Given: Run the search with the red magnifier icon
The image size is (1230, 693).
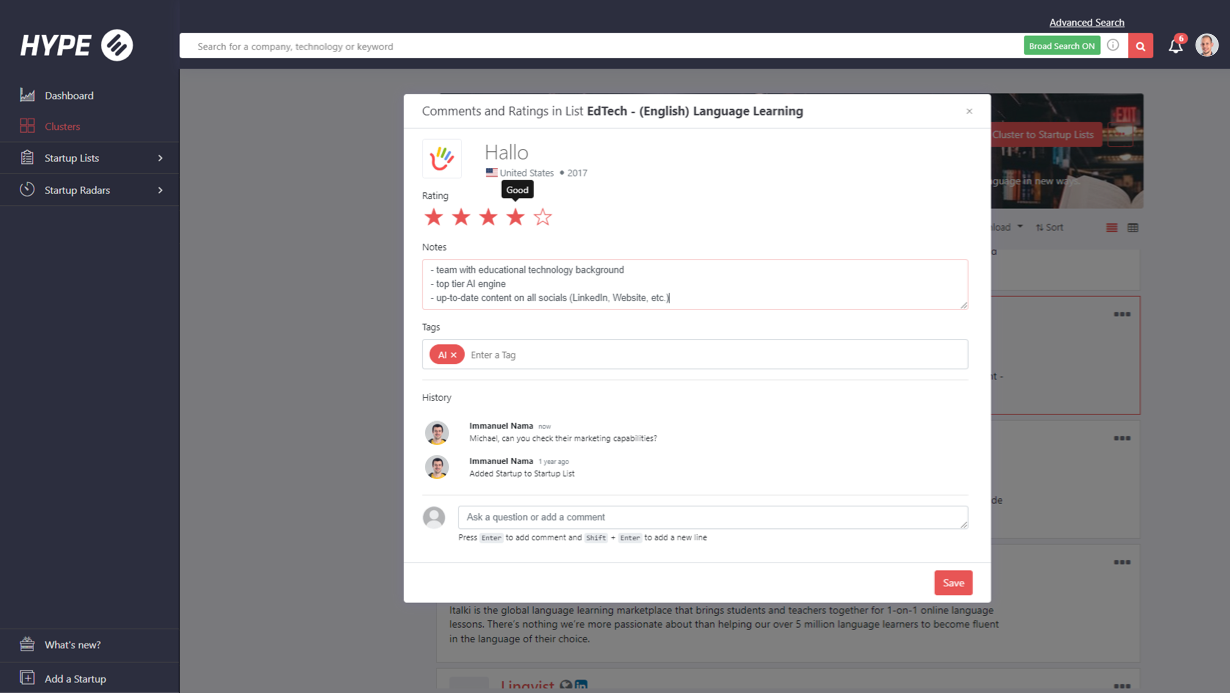Looking at the screenshot, I should (1140, 45).
